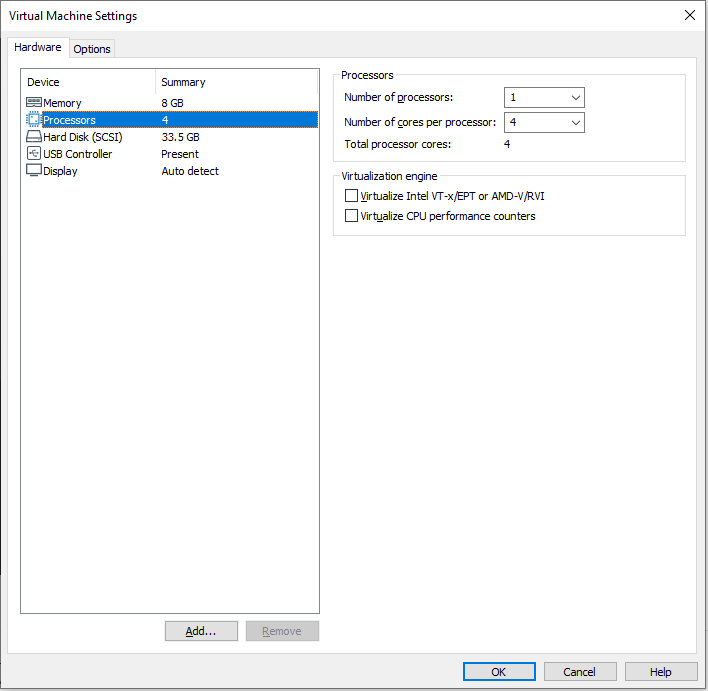Enable Virtualize Intel VT-x/EPT or AMD-V/RVI

351,197
